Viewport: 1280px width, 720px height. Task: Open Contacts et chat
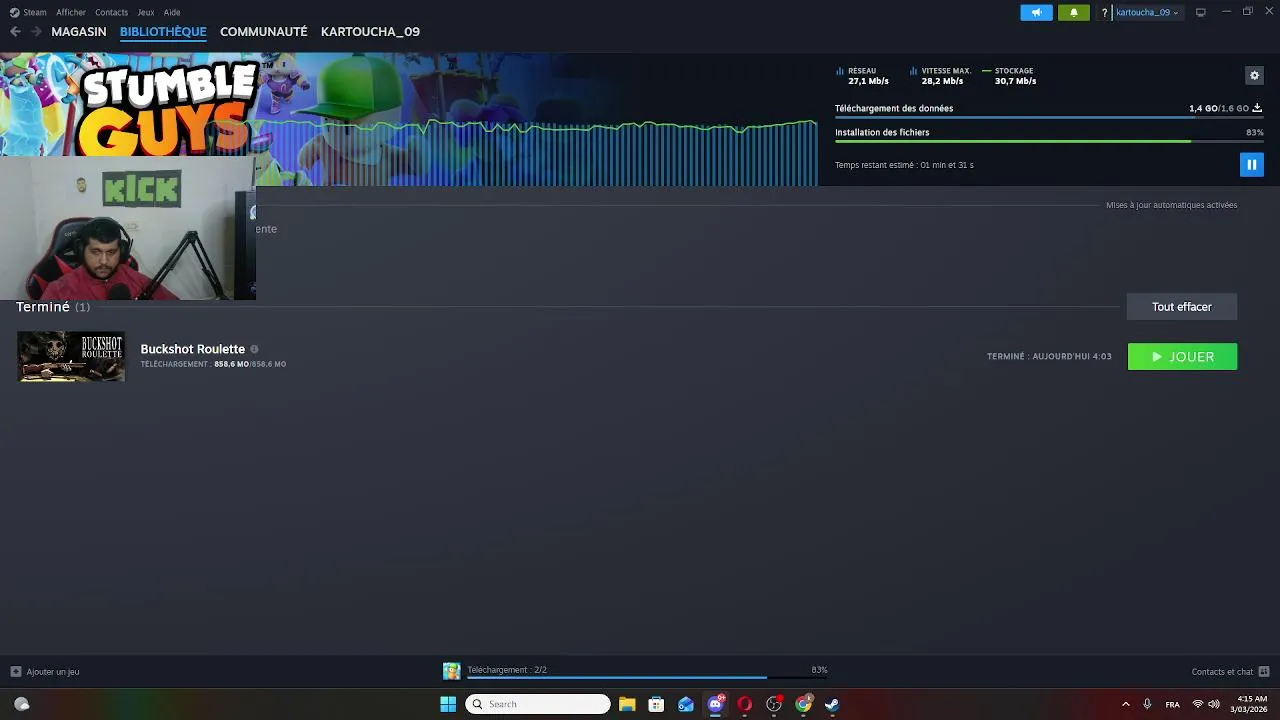(1222, 672)
